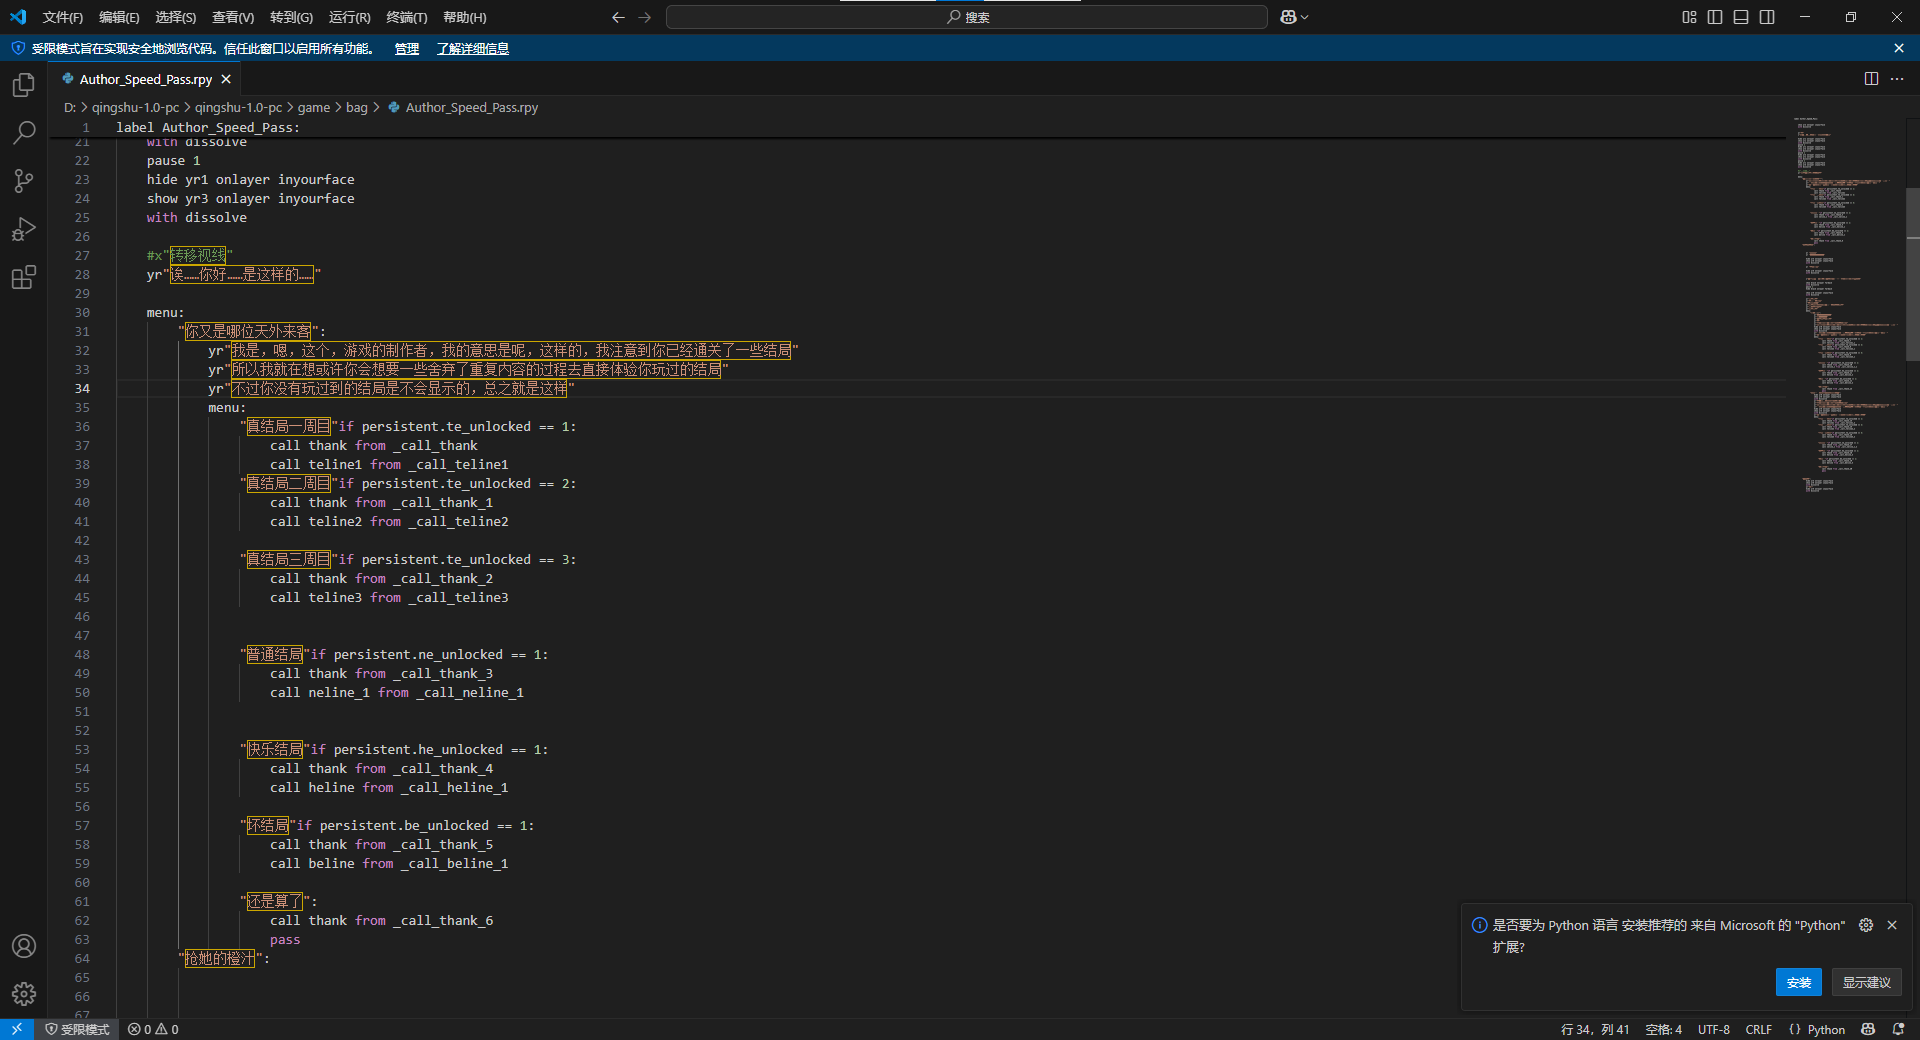The height and width of the screenshot is (1040, 1920).
Task: Open the 转到(G) menu
Action: point(291,17)
